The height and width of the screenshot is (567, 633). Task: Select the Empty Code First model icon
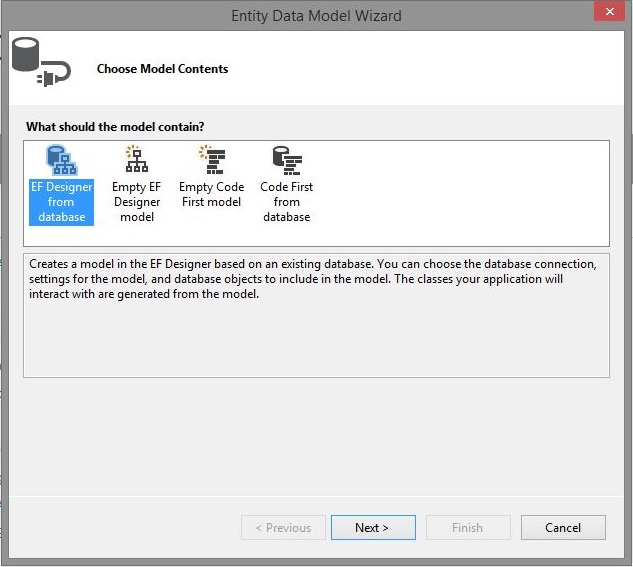click(211, 160)
